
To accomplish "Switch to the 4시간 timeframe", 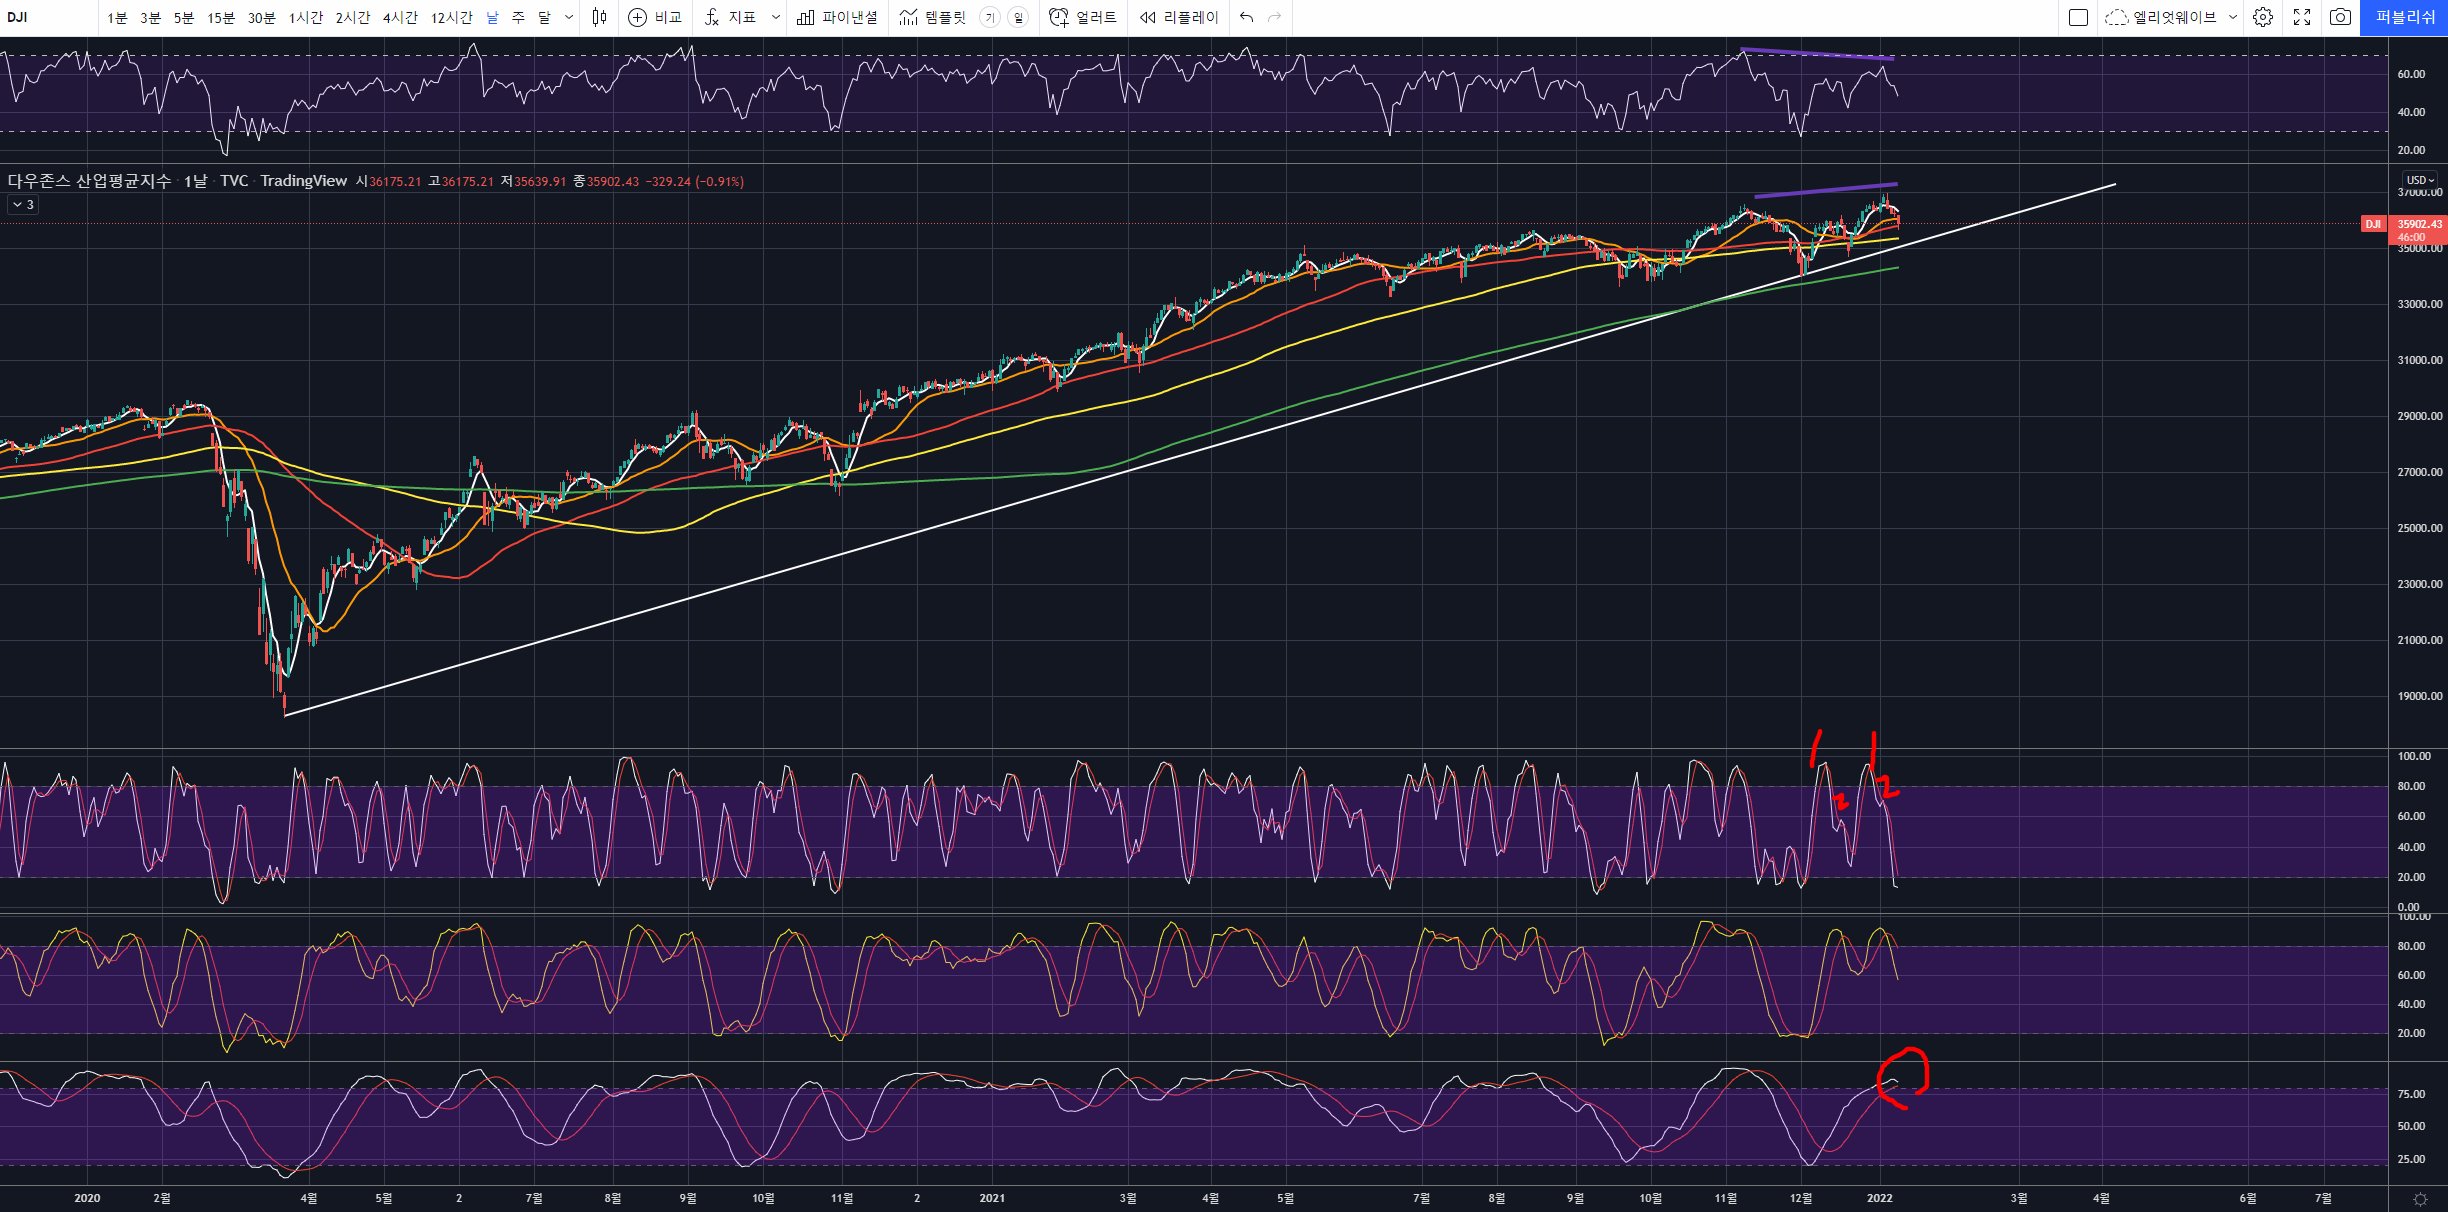I will 400,17.
